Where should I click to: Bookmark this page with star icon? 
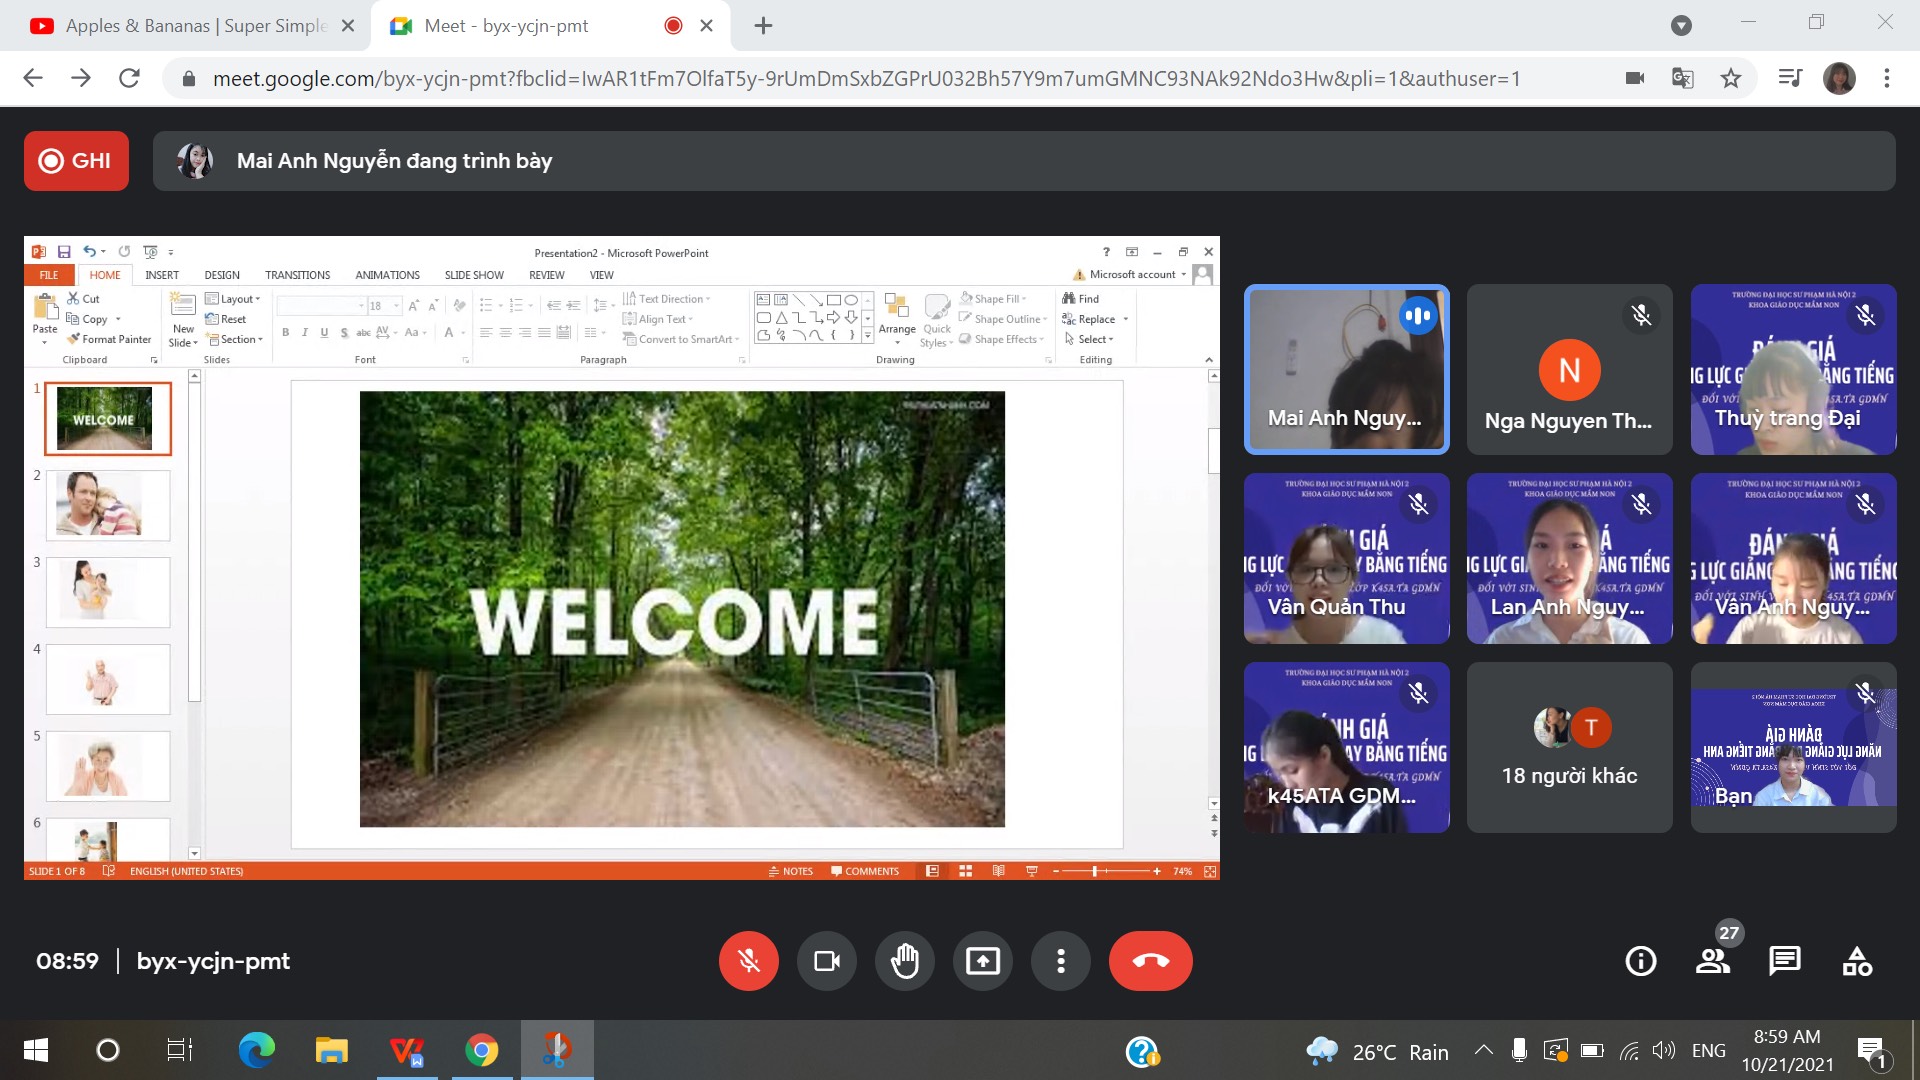[1731, 78]
